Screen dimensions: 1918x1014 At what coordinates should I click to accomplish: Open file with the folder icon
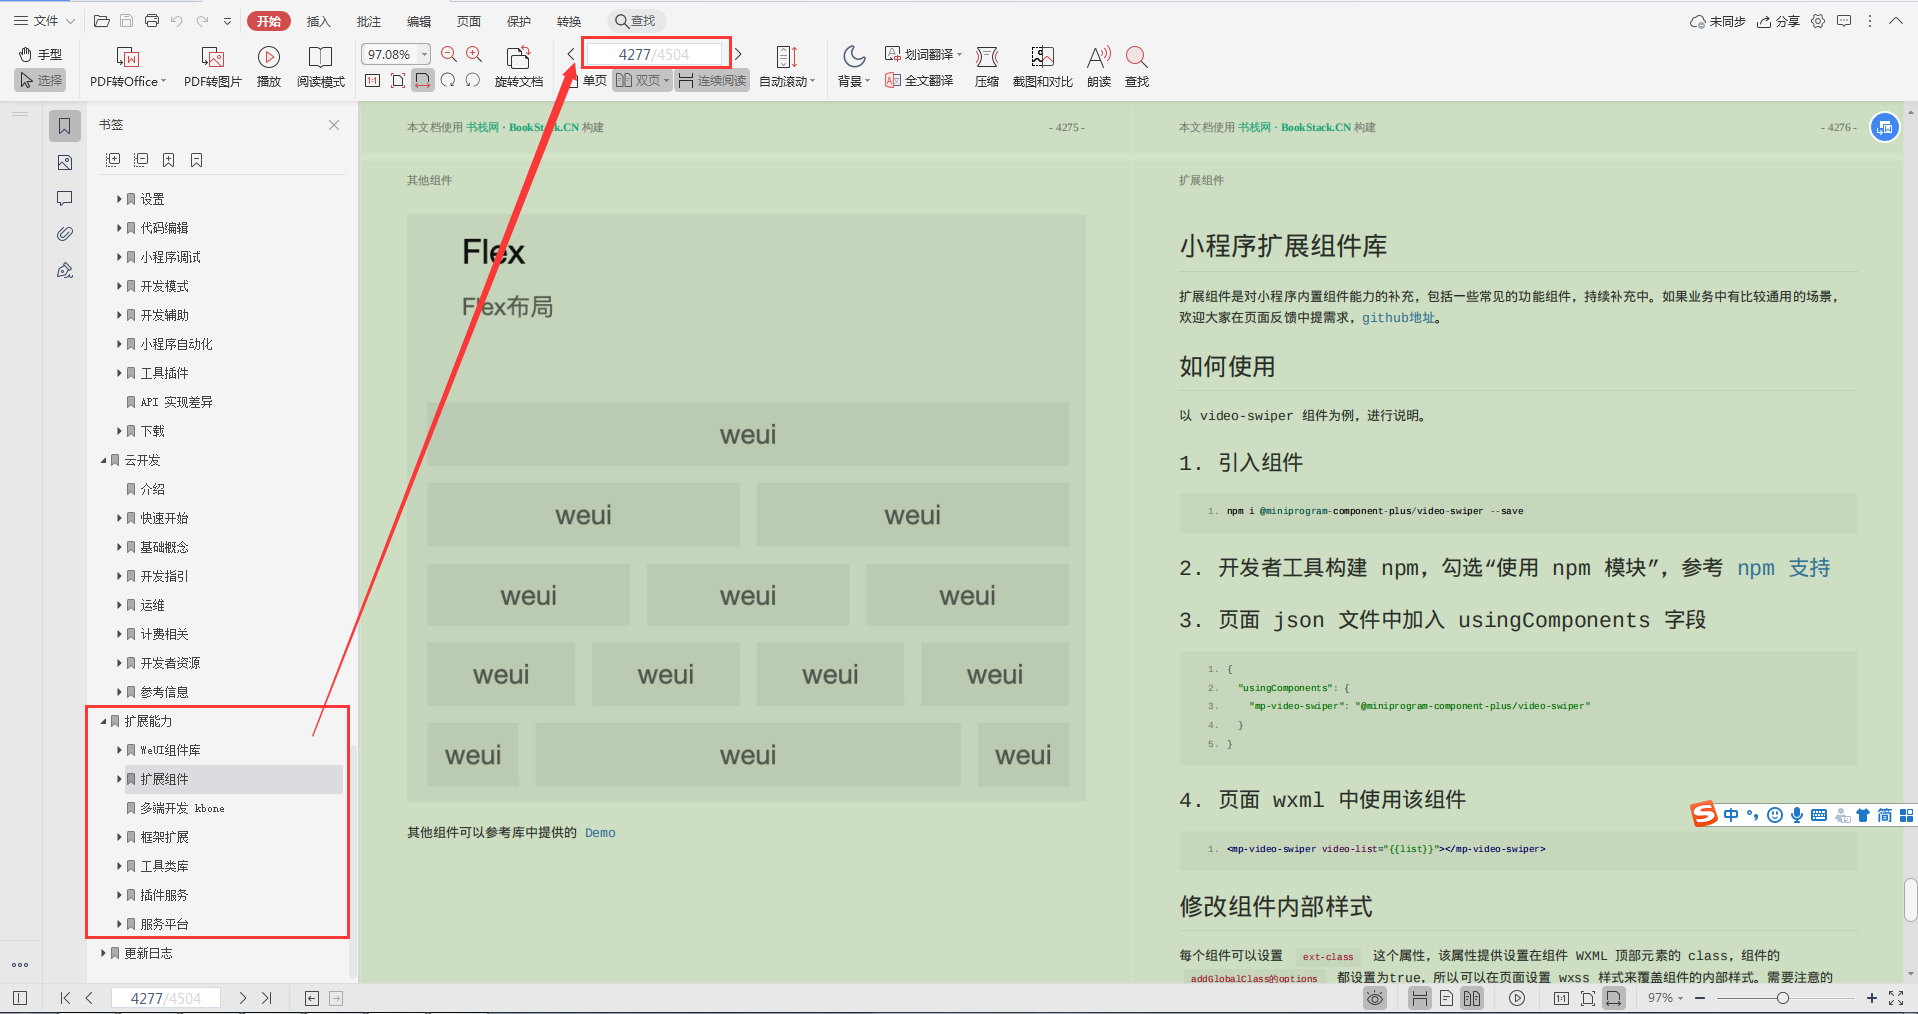[x=101, y=21]
